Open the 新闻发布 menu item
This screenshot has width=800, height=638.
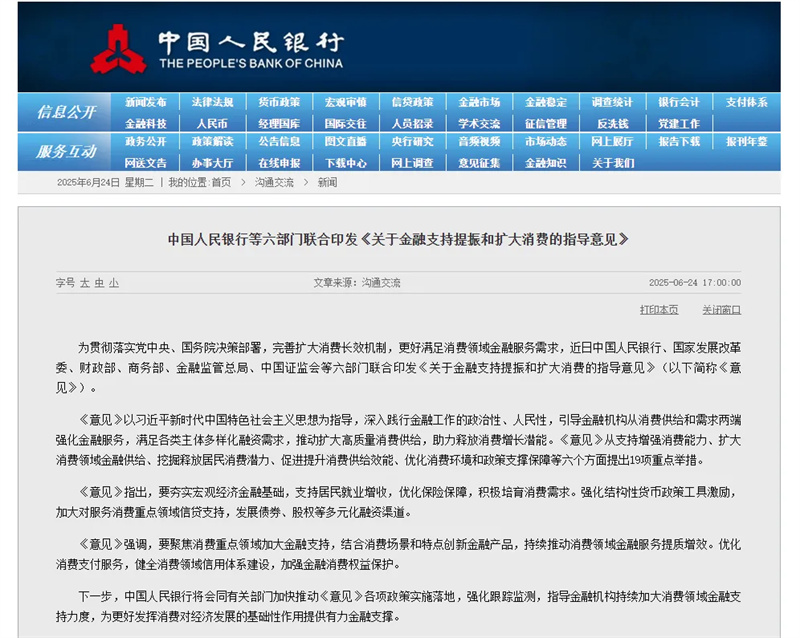point(146,102)
